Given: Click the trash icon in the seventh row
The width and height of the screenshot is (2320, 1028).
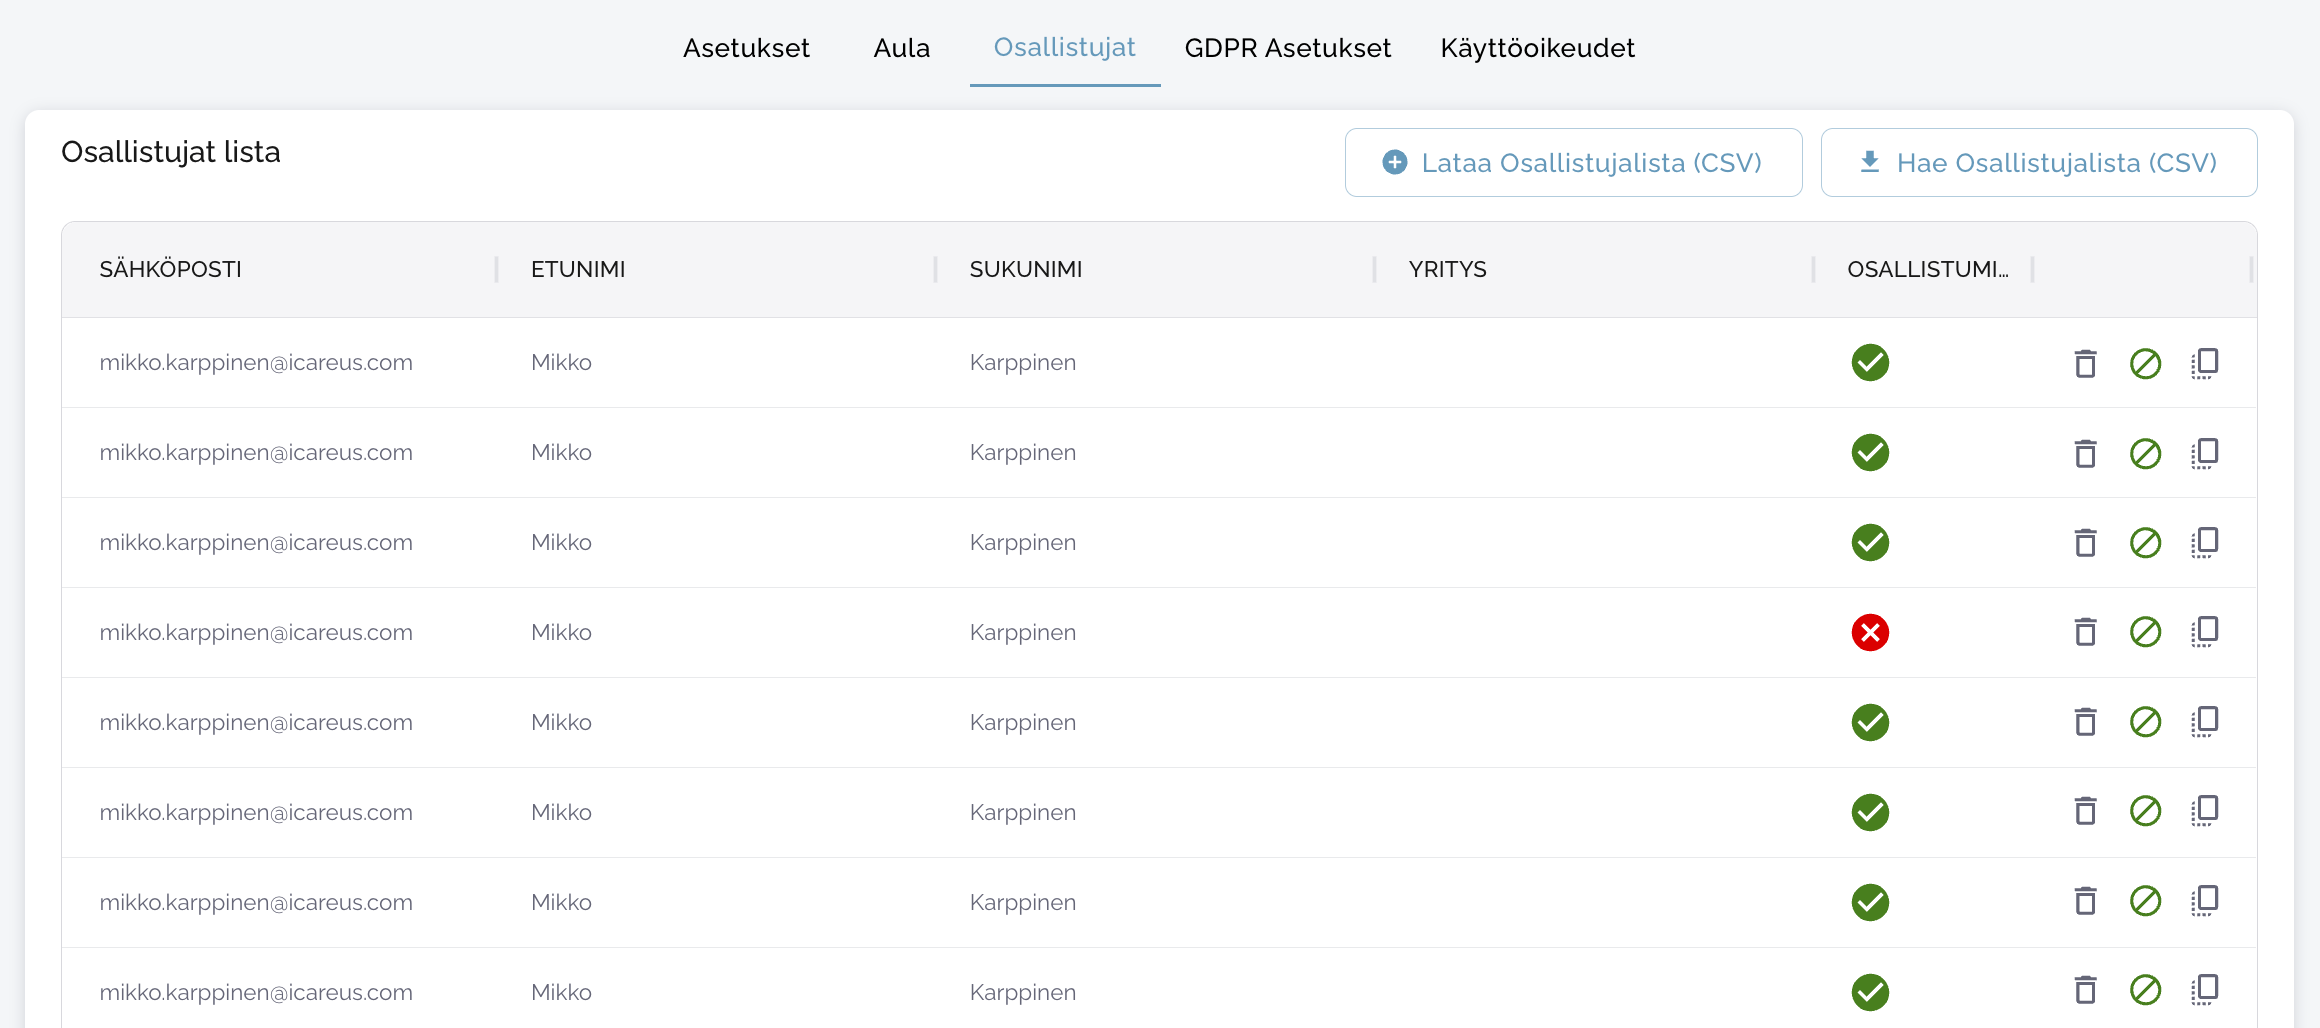Looking at the screenshot, I should (2085, 901).
